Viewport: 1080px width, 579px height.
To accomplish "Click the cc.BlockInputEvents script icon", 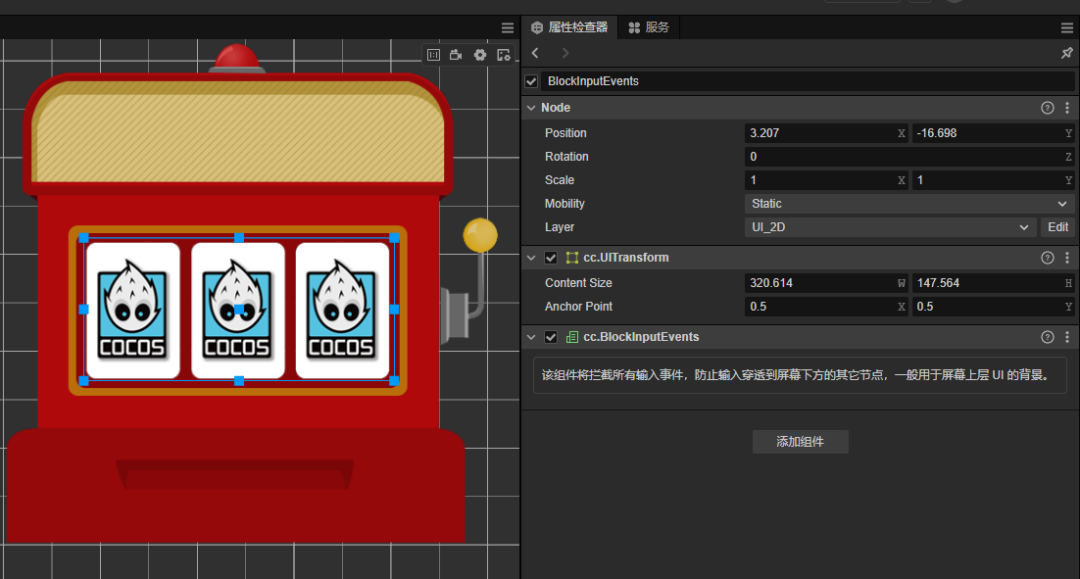I will tap(572, 337).
